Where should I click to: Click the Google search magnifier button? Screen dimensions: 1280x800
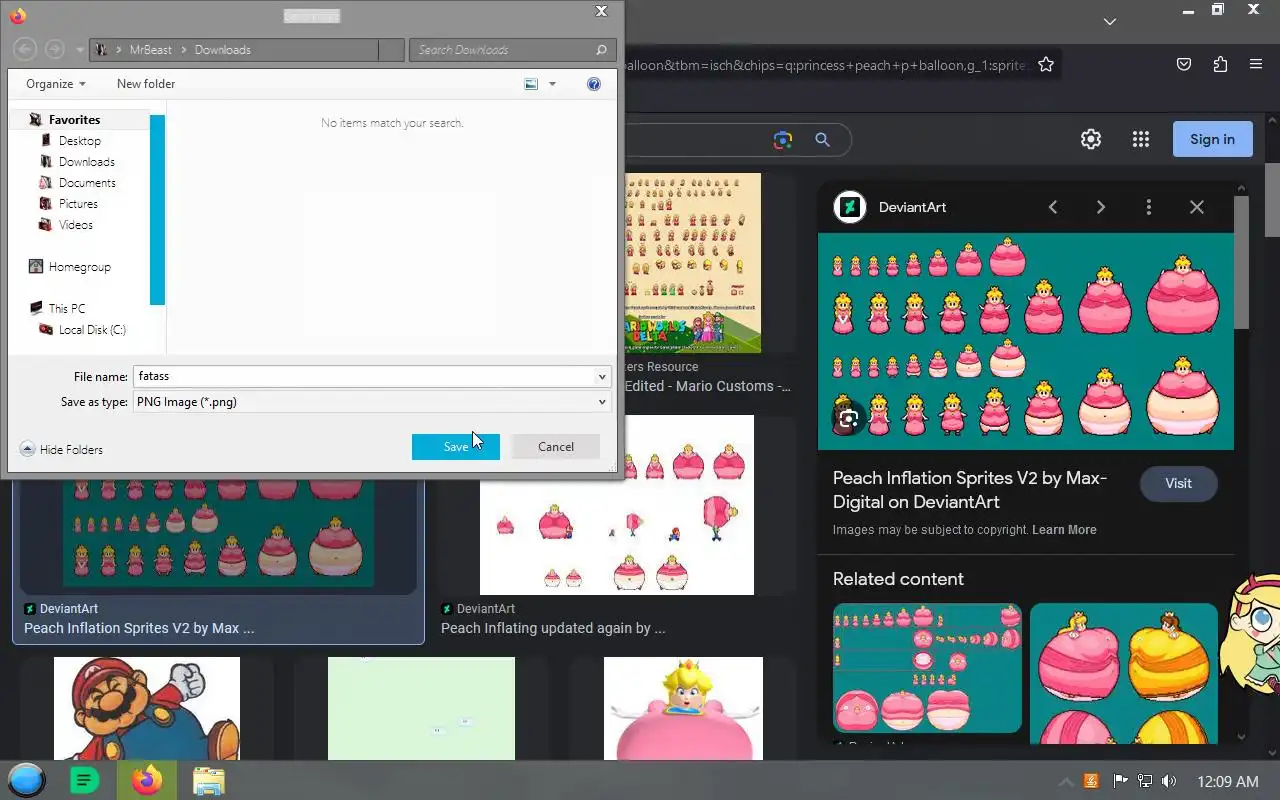click(x=822, y=140)
